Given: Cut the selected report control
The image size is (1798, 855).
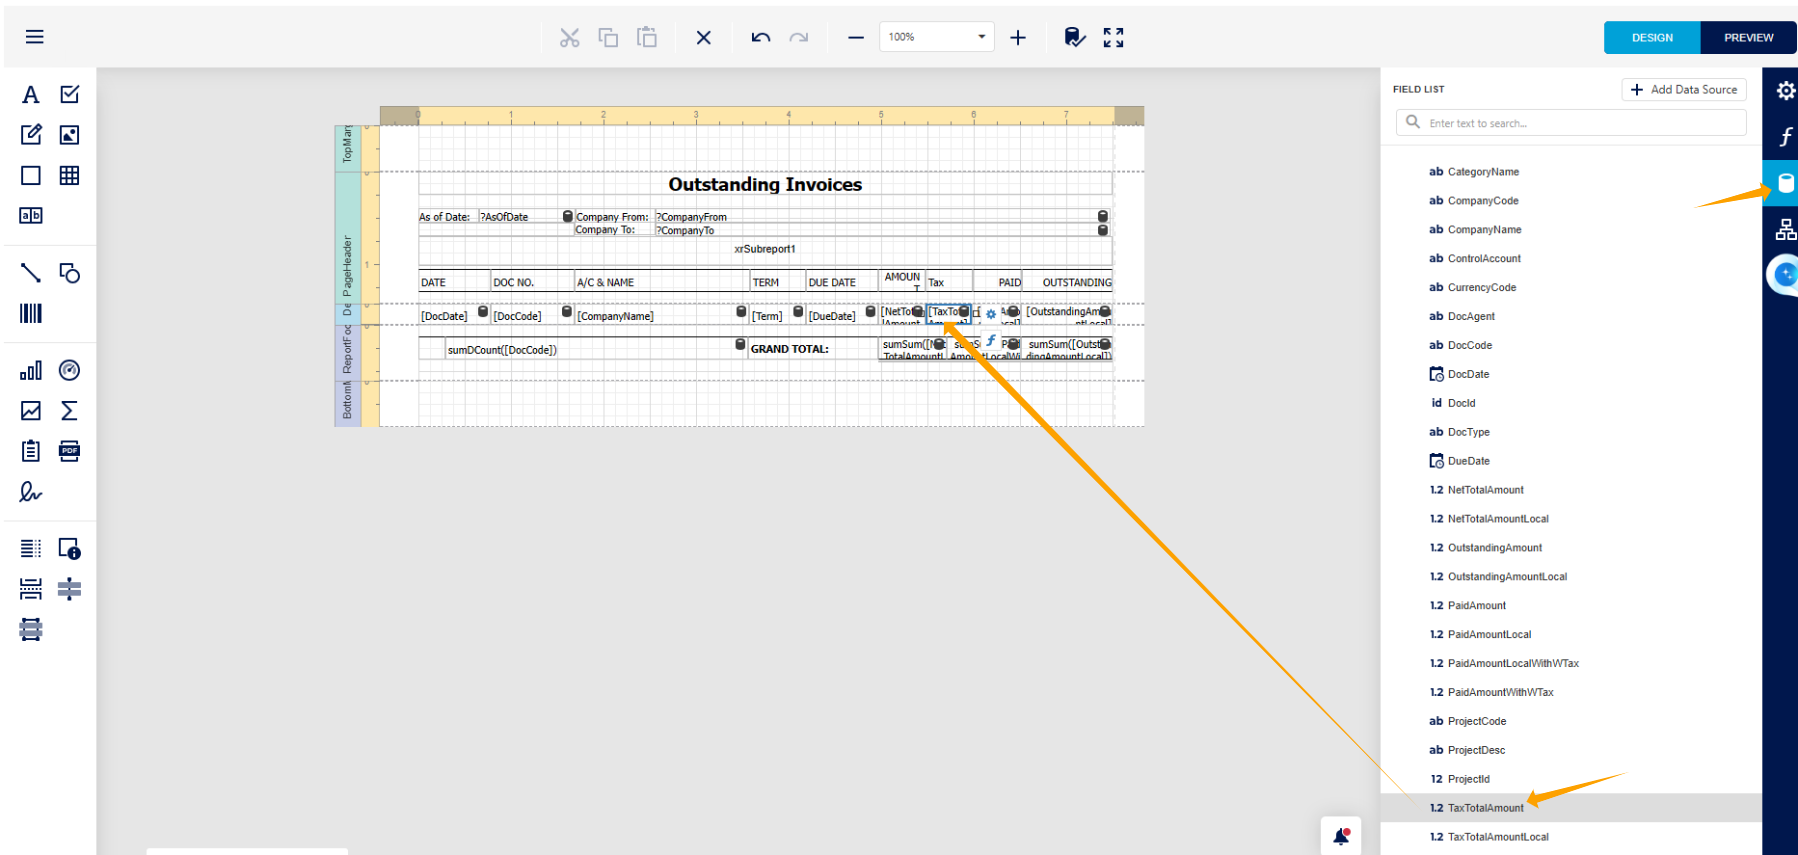Looking at the screenshot, I should (x=569, y=37).
